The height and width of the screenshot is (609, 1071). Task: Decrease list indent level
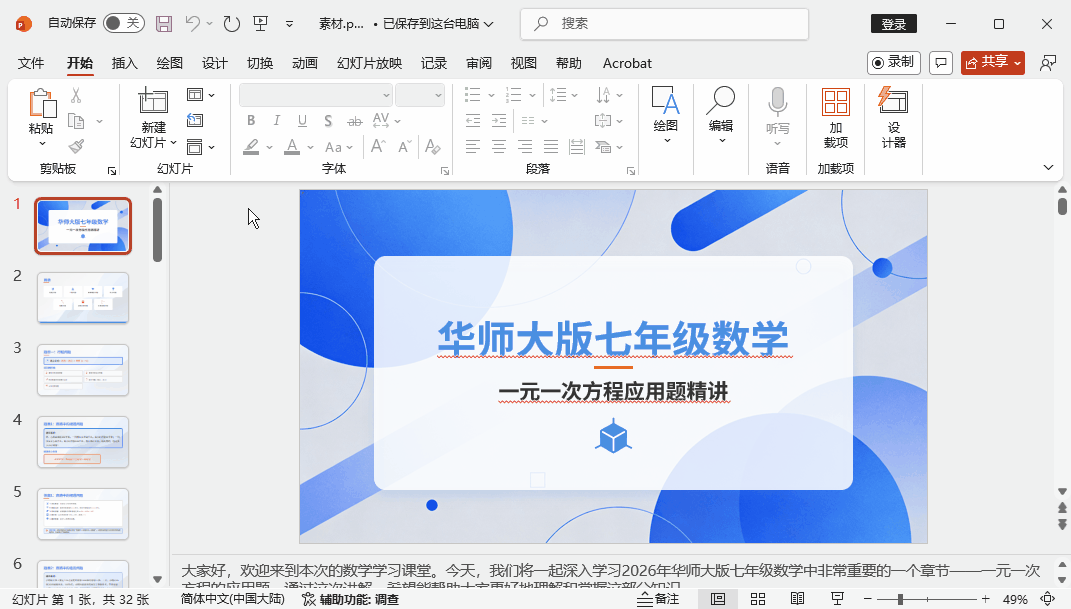473,121
